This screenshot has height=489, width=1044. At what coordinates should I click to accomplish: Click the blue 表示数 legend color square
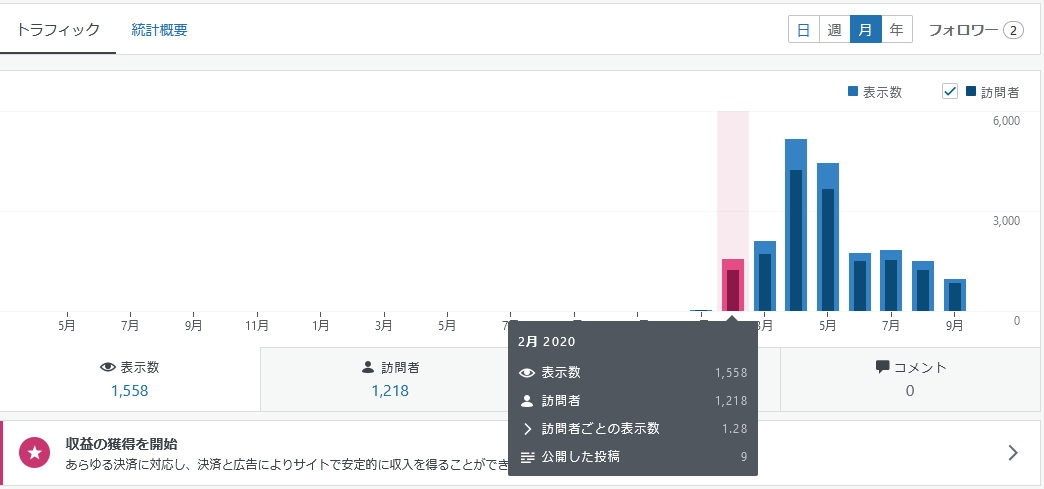coord(853,92)
